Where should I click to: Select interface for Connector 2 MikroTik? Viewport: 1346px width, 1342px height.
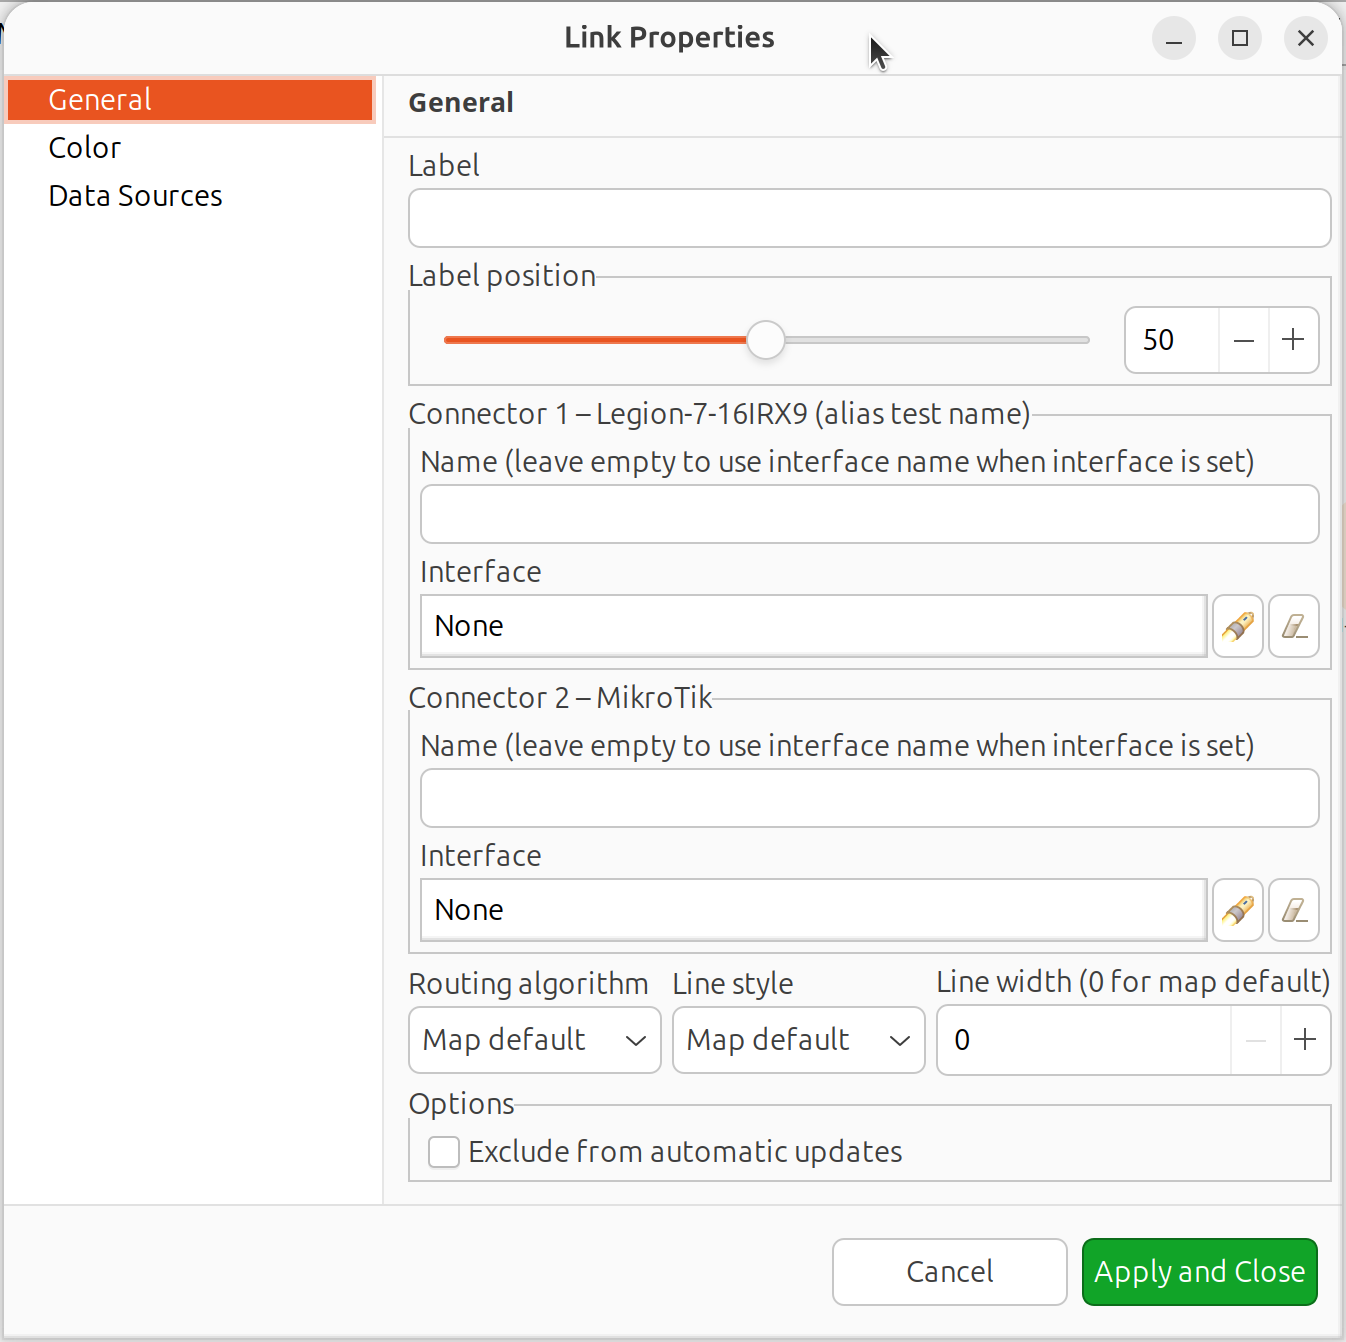(x=1237, y=910)
